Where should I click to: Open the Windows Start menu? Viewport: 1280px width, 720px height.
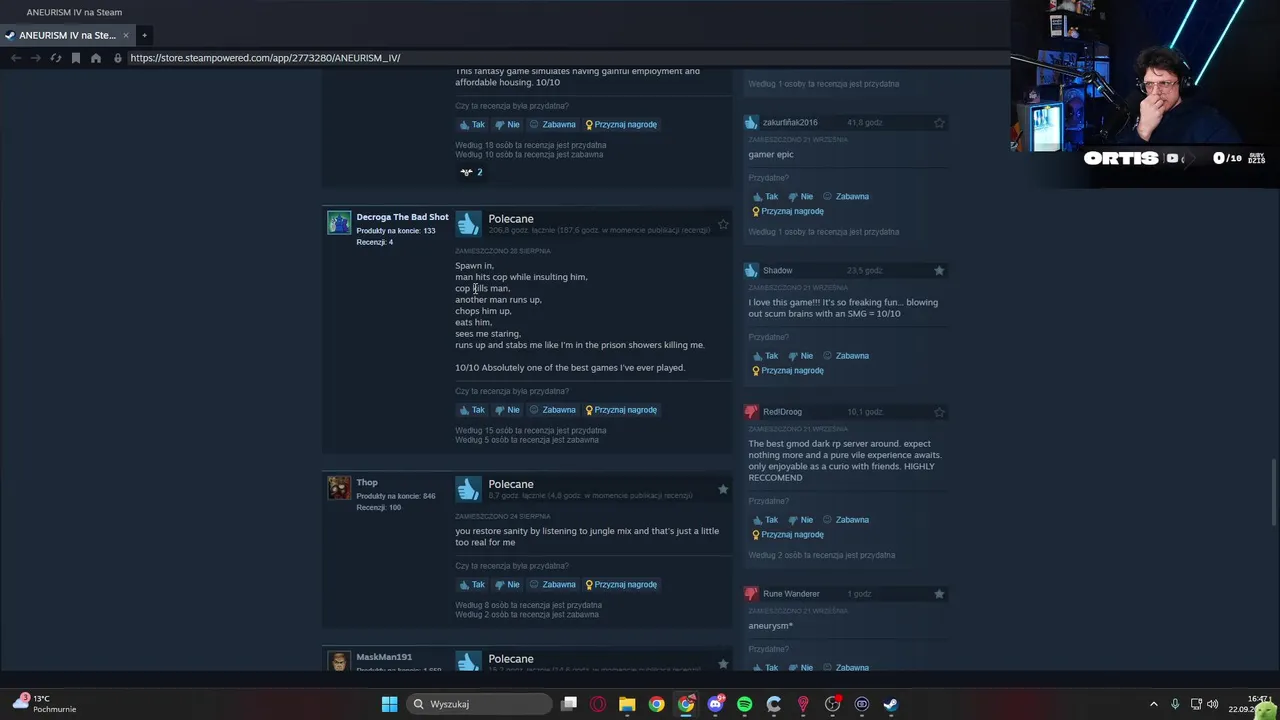(389, 704)
